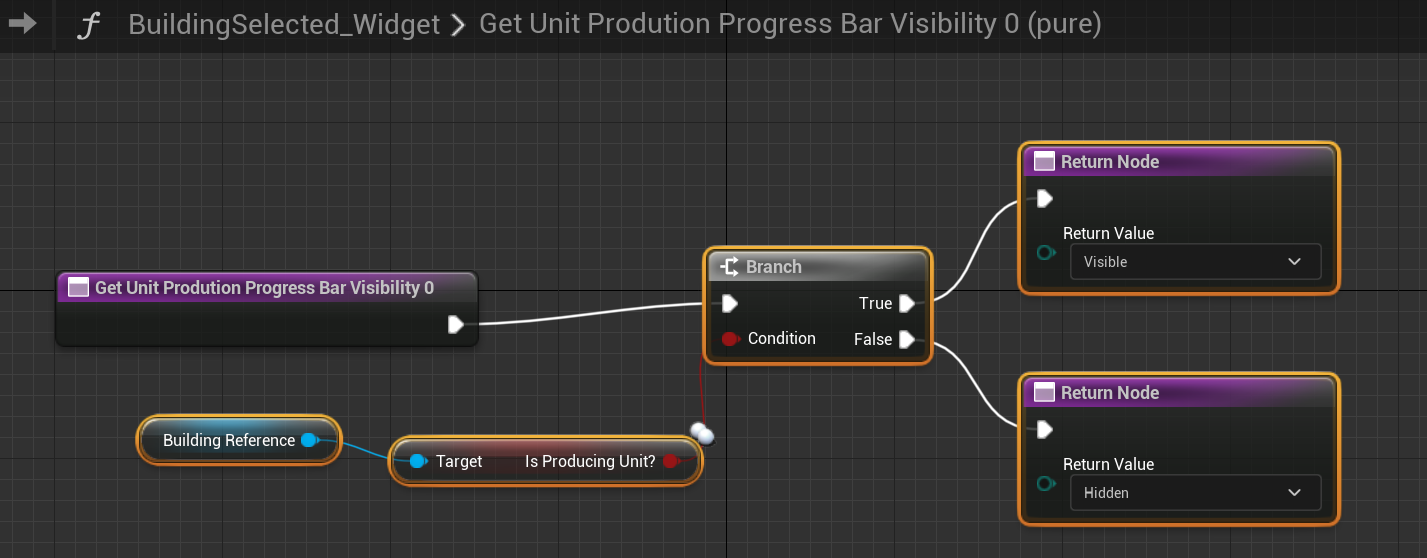The height and width of the screenshot is (558, 1427).
Task: Click the function entry node's output exec pin
Action: [x=456, y=324]
